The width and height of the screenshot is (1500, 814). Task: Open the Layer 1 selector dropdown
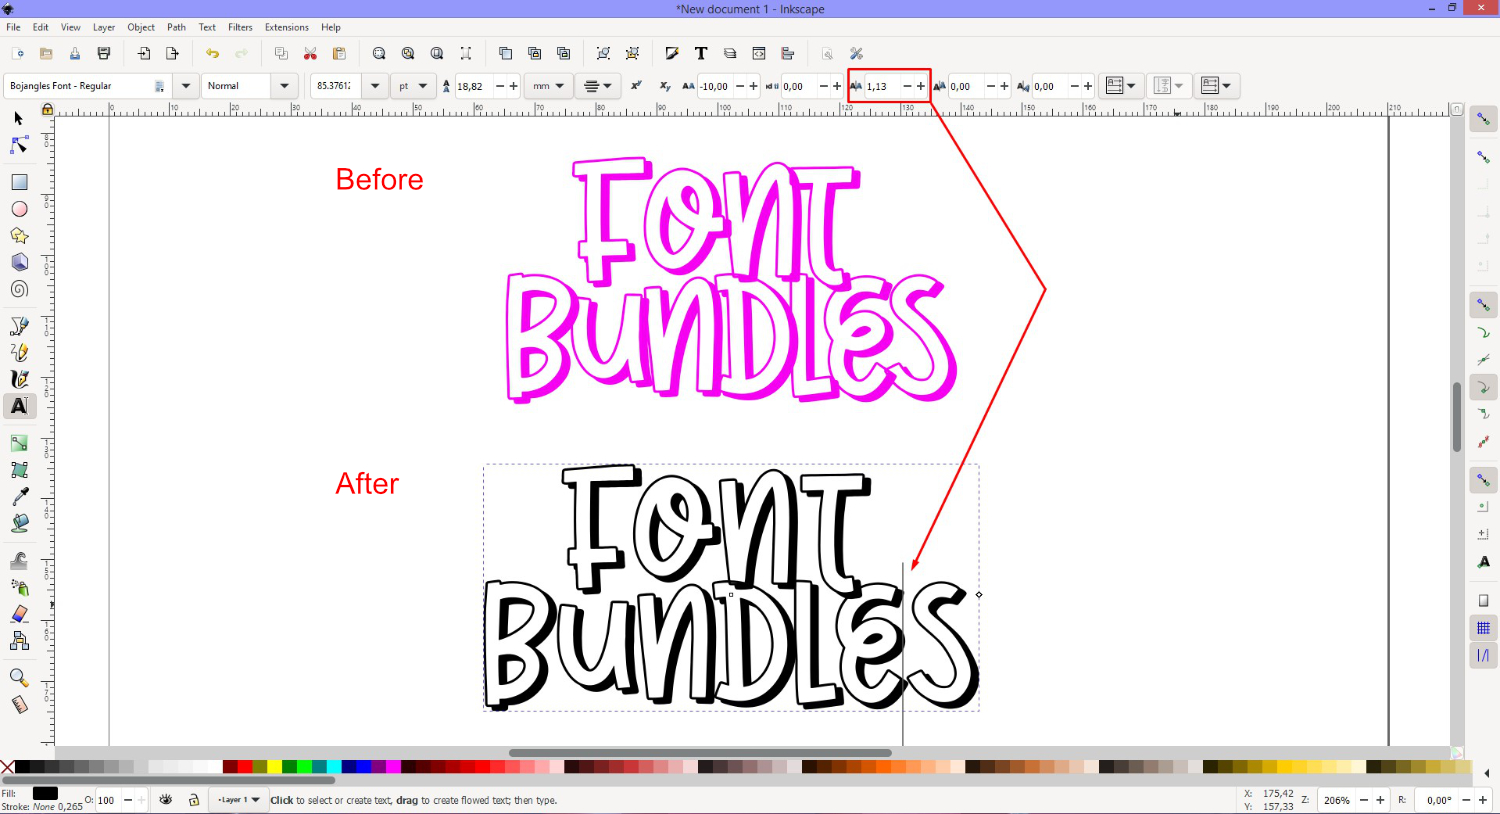(239, 800)
